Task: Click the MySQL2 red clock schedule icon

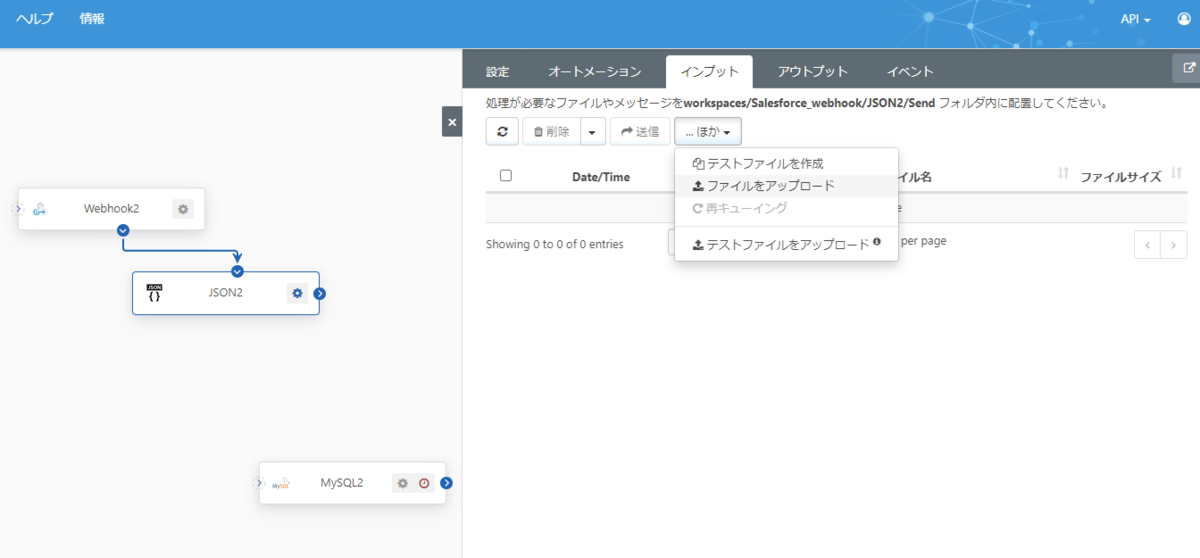Action: tap(424, 483)
